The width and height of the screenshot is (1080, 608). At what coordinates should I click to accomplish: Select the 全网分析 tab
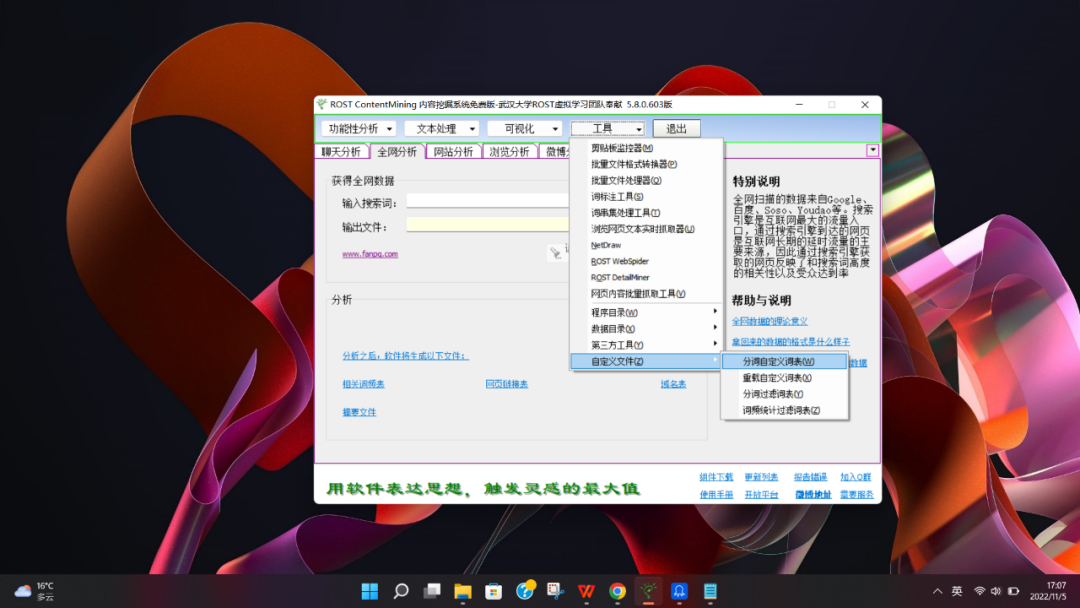(397, 152)
